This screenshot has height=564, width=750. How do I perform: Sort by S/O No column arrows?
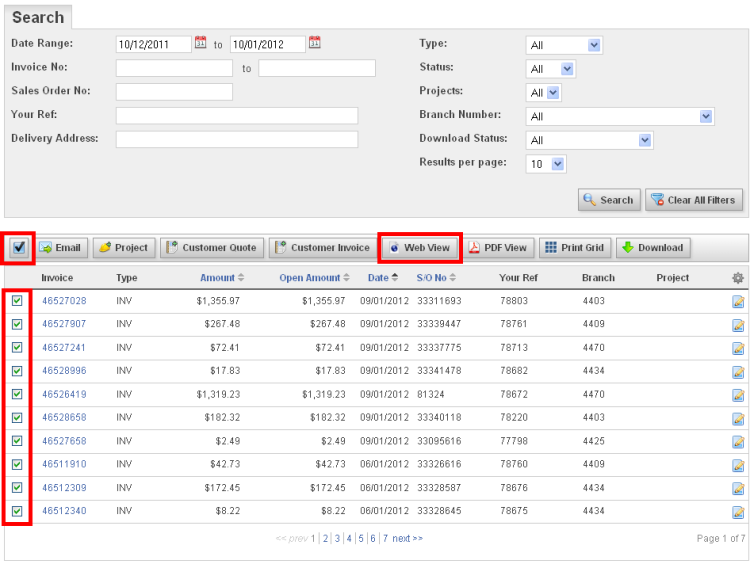tap(452, 277)
